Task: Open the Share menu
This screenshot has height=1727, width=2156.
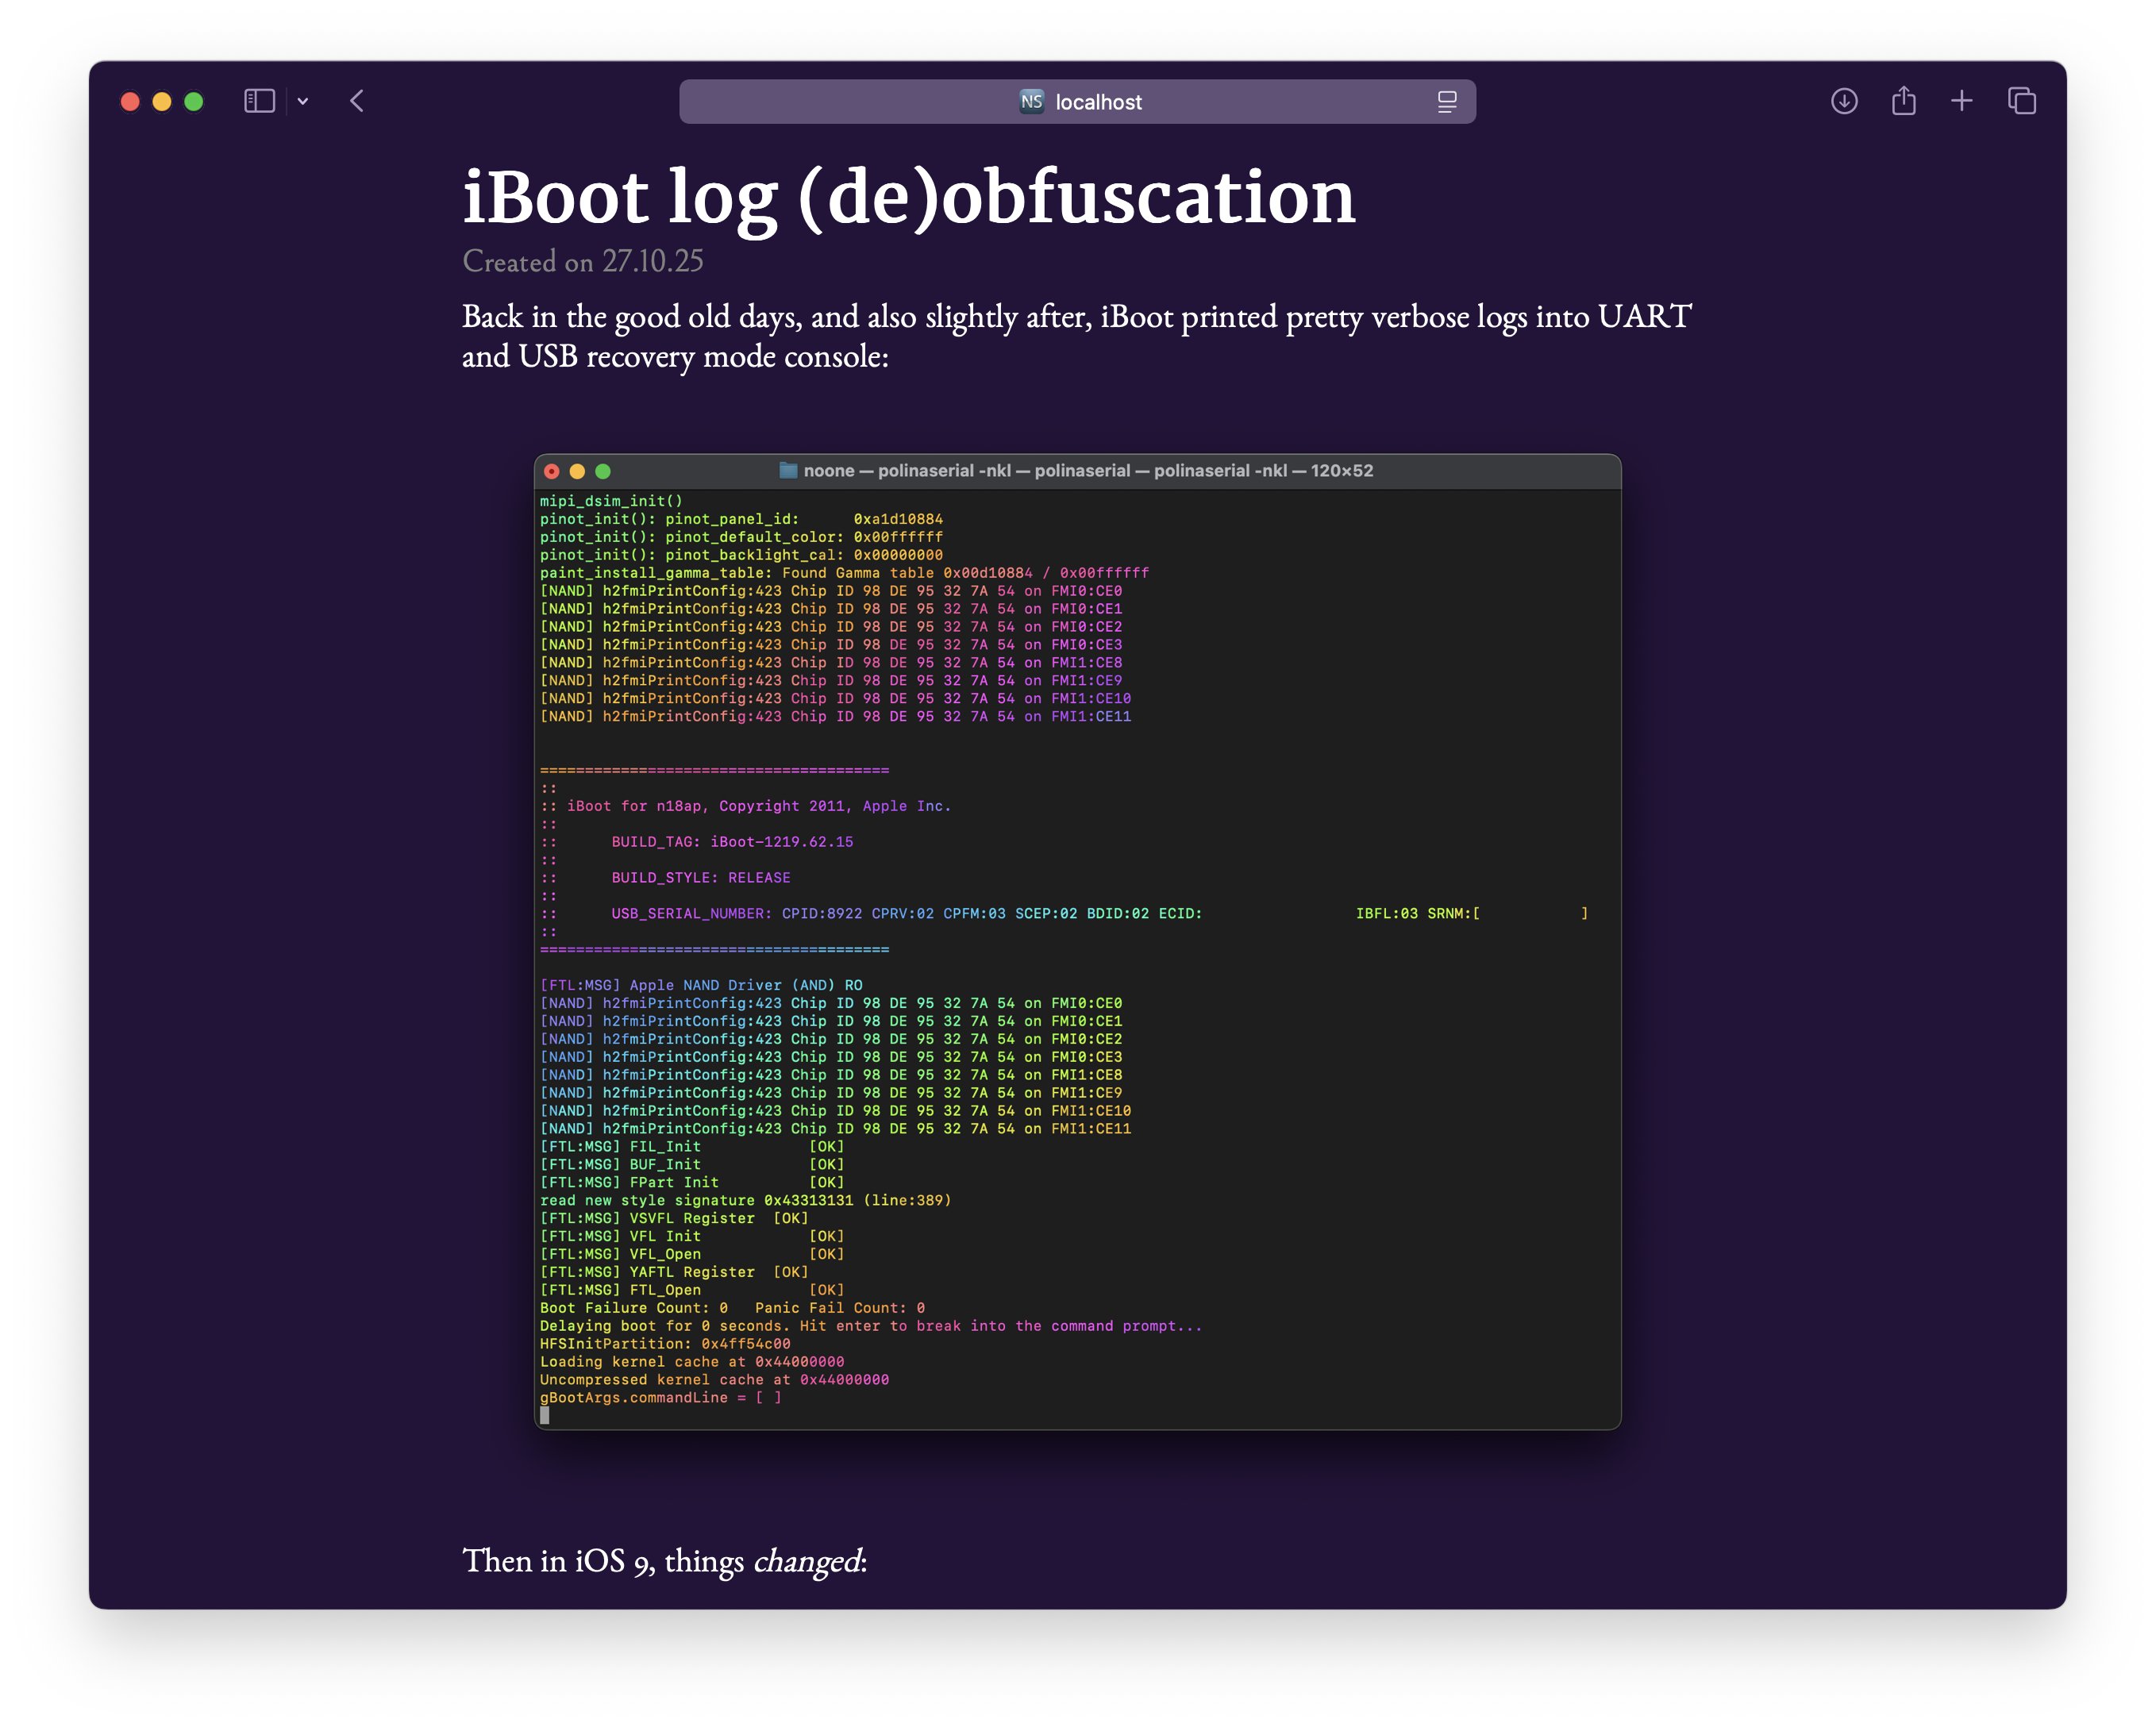Action: tap(1903, 101)
